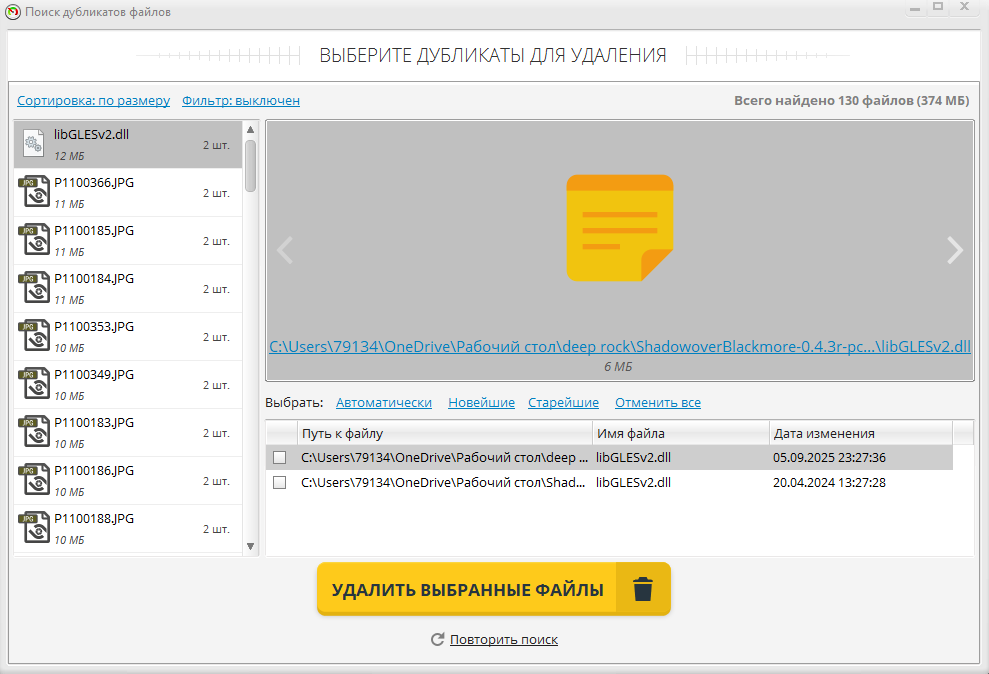Select the libGLESv2.dll 12 МБ group

(128, 144)
